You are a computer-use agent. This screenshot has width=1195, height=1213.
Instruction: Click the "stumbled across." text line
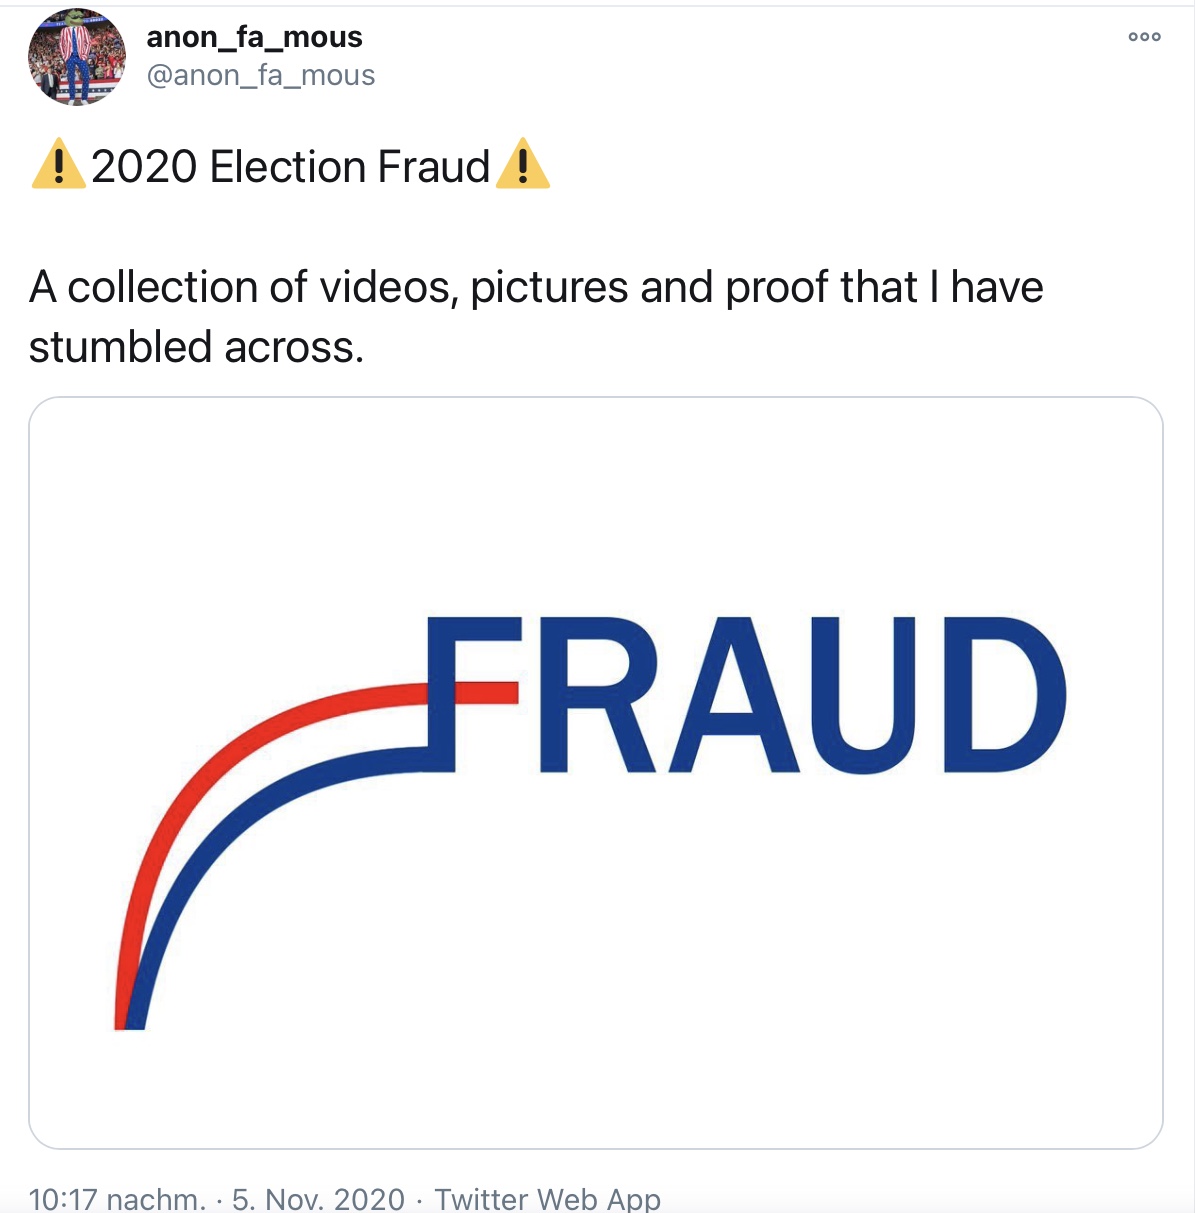[196, 347]
